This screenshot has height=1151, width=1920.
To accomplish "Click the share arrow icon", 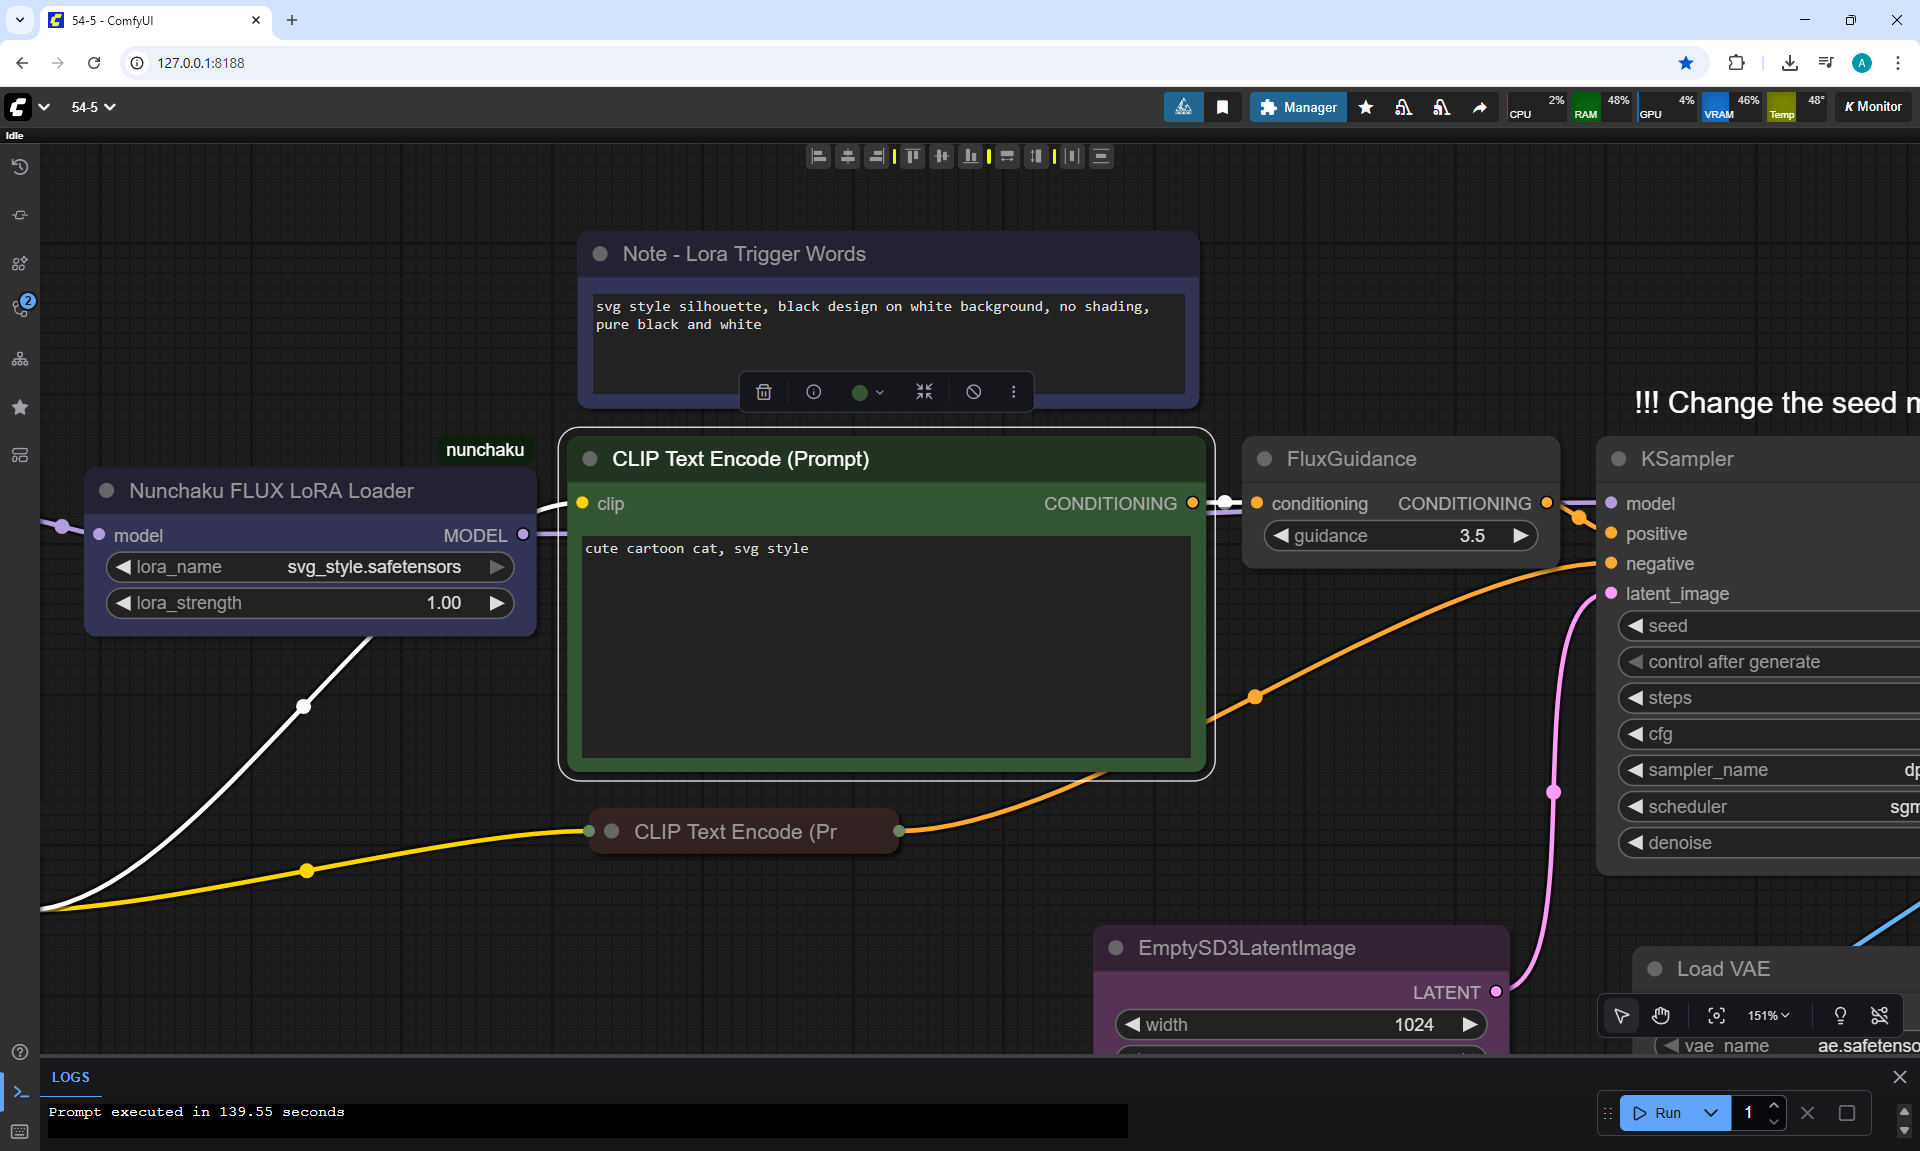I will (1479, 107).
